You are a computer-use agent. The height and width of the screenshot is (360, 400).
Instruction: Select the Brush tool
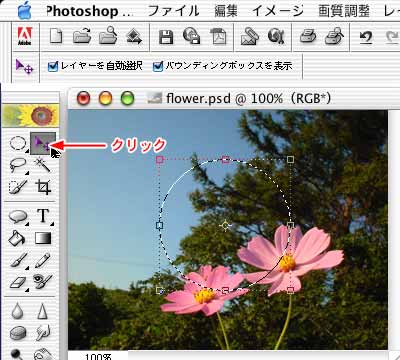(18, 261)
